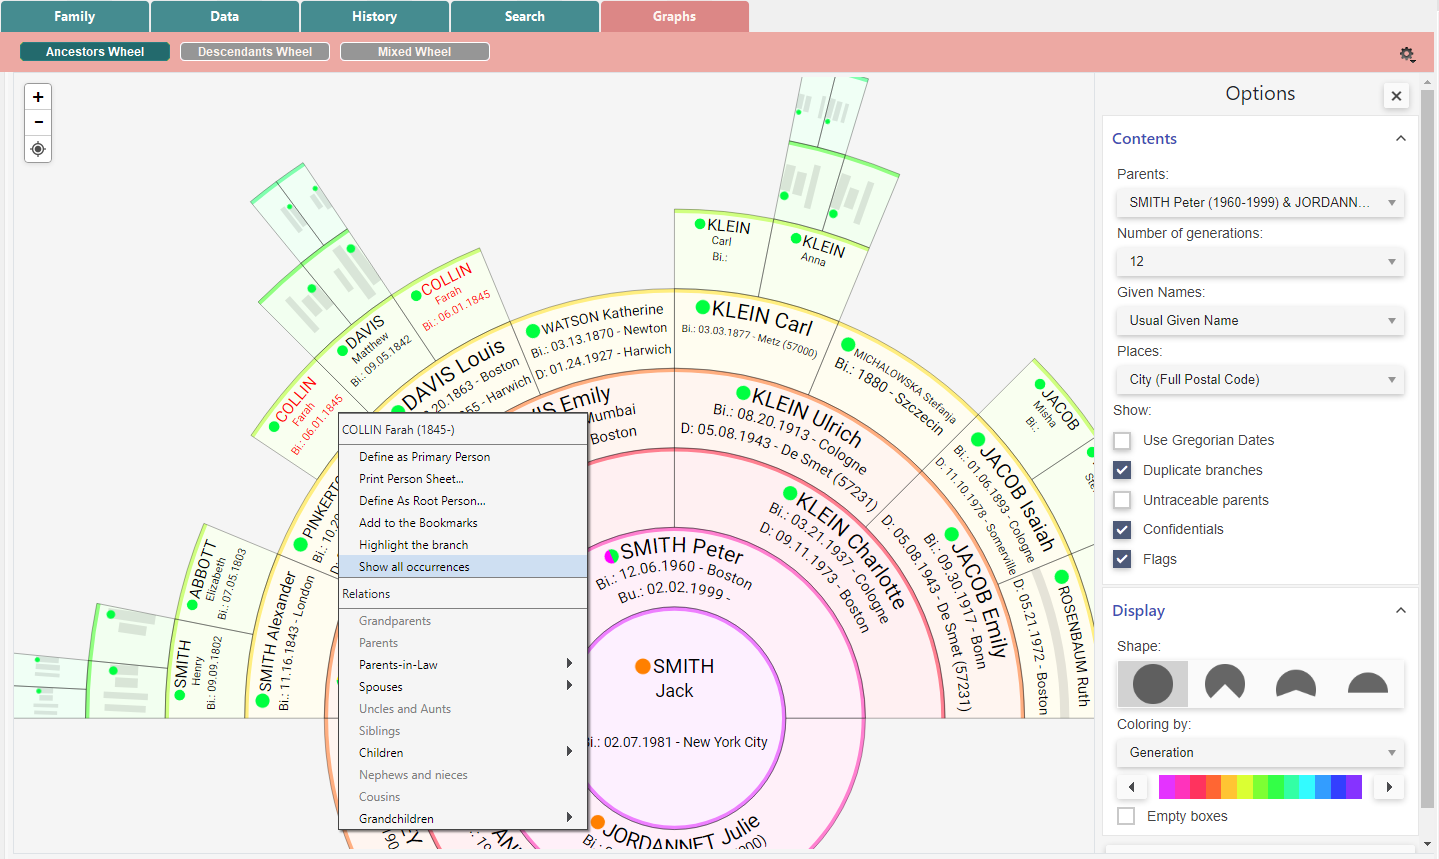Enable Use Gregorian Dates checkbox
Image resolution: width=1439 pixels, height=859 pixels.
(x=1122, y=440)
